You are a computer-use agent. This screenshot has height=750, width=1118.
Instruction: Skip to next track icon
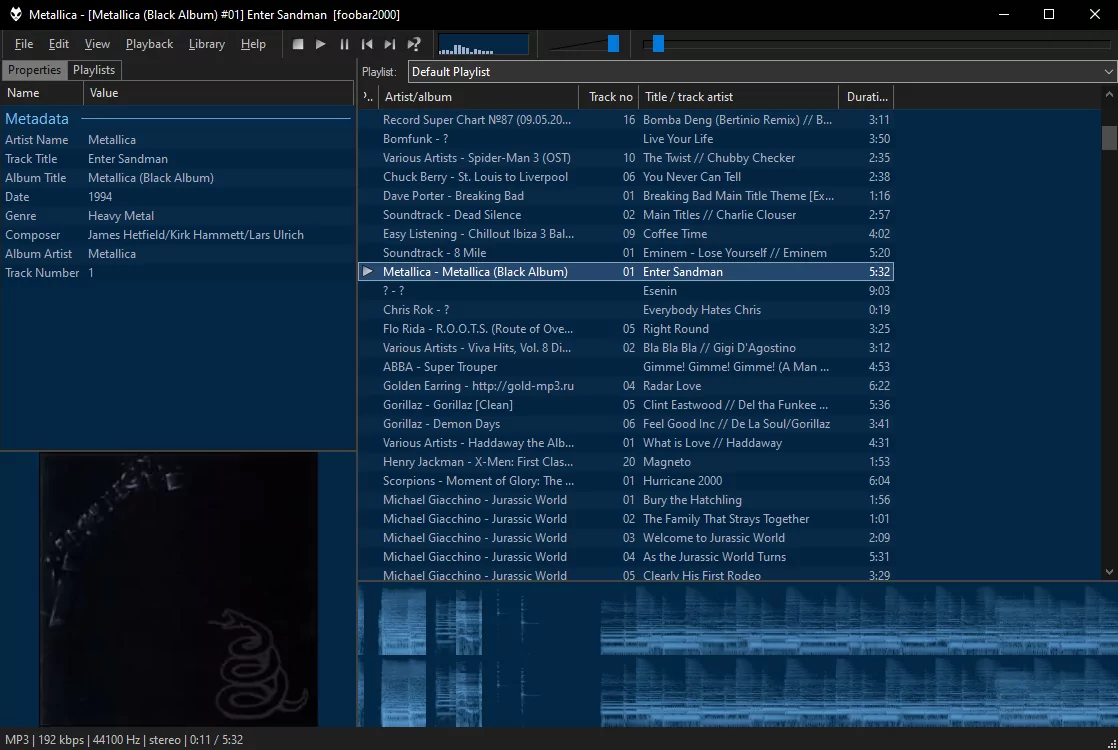tap(390, 44)
